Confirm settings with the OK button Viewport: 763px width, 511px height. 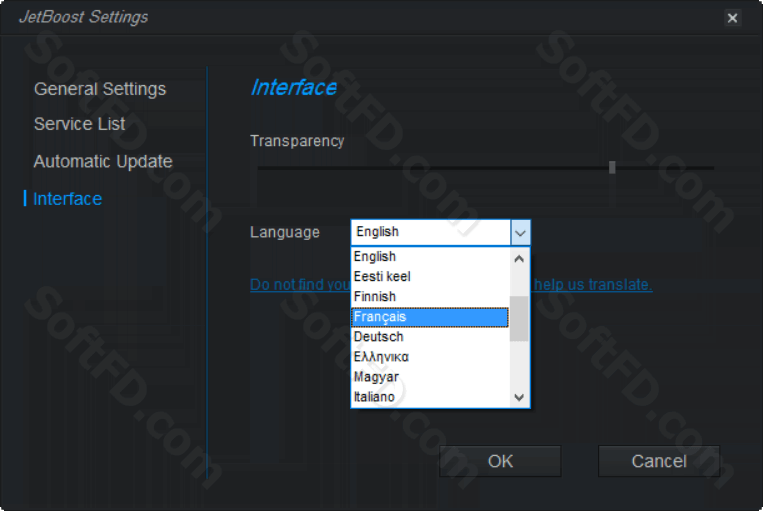click(500, 461)
